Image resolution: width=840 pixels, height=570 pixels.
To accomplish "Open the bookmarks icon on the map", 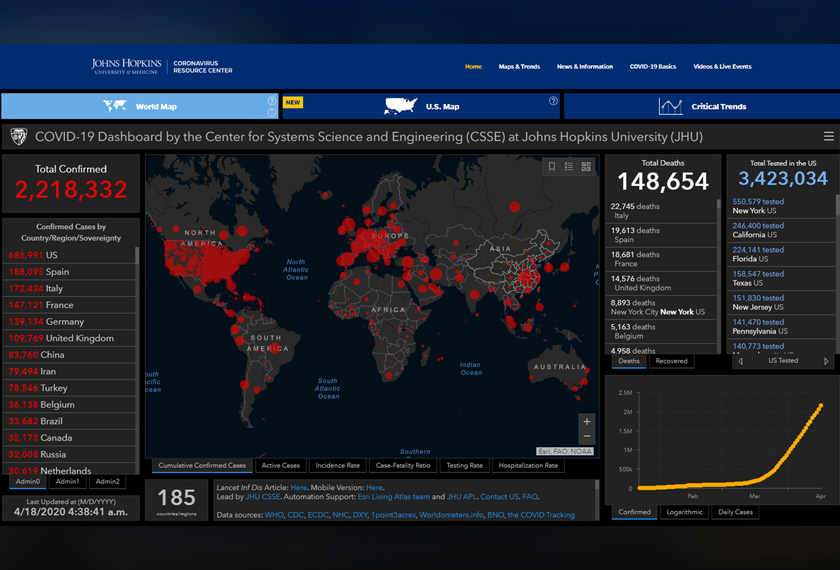I will (x=552, y=167).
